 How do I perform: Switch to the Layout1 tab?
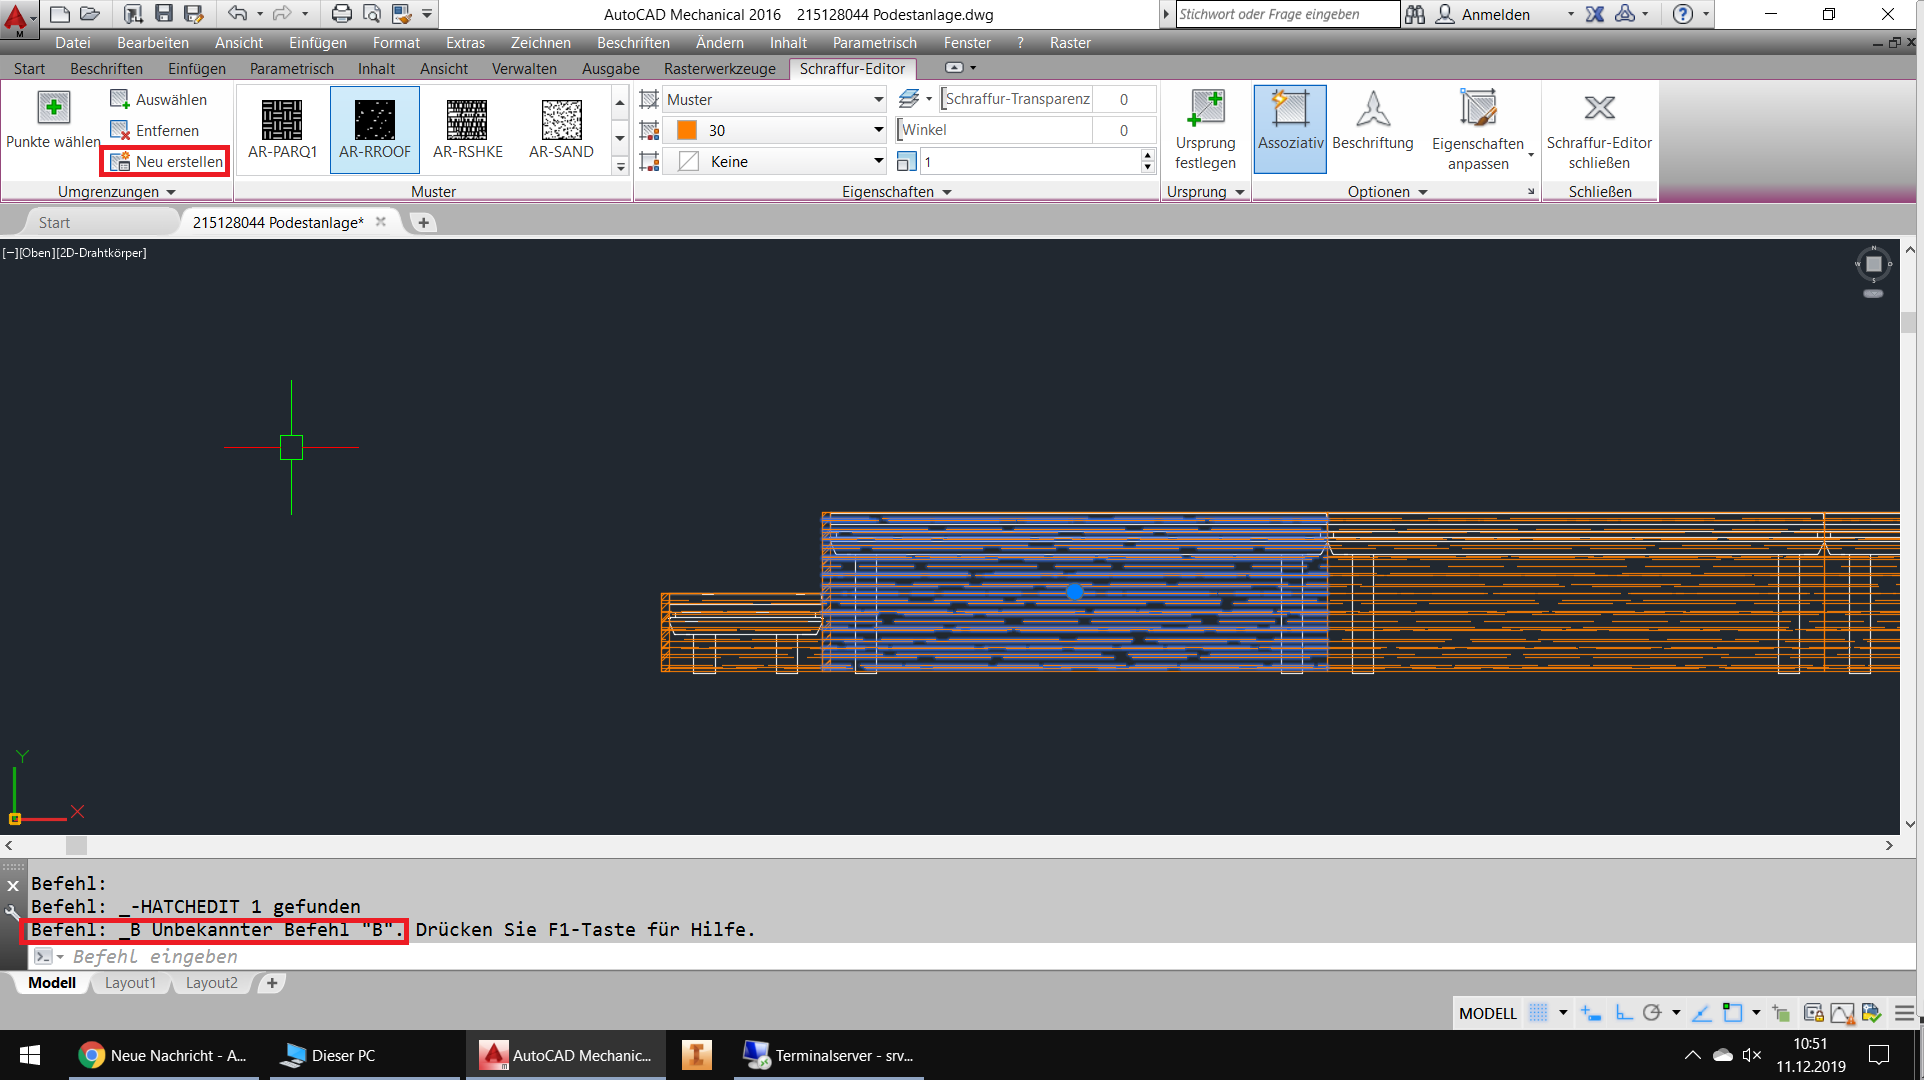[130, 983]
